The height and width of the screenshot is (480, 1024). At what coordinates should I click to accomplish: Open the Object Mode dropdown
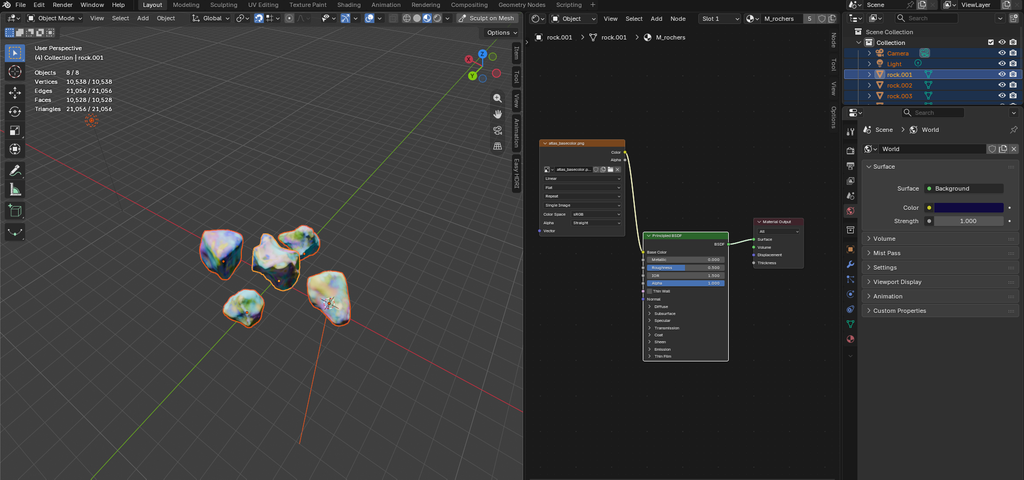[56, 18]
